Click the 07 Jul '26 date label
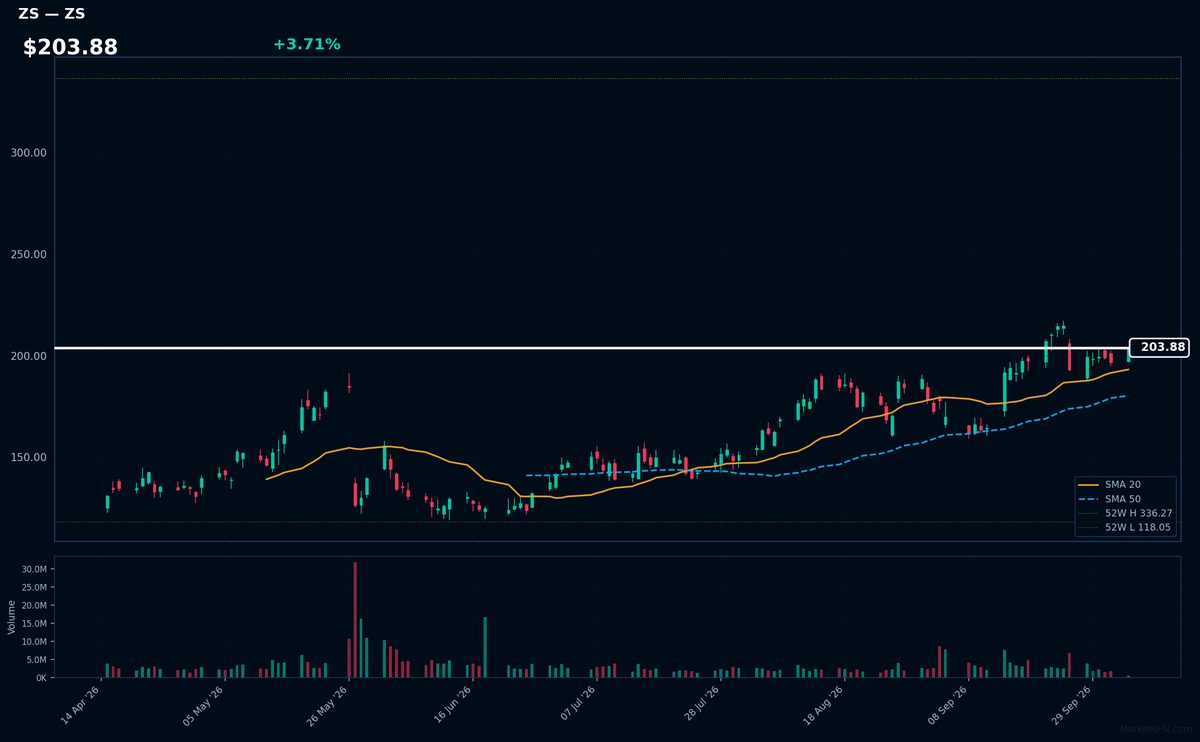Viewport: 1200px width, 742px height. coord(577,704)
